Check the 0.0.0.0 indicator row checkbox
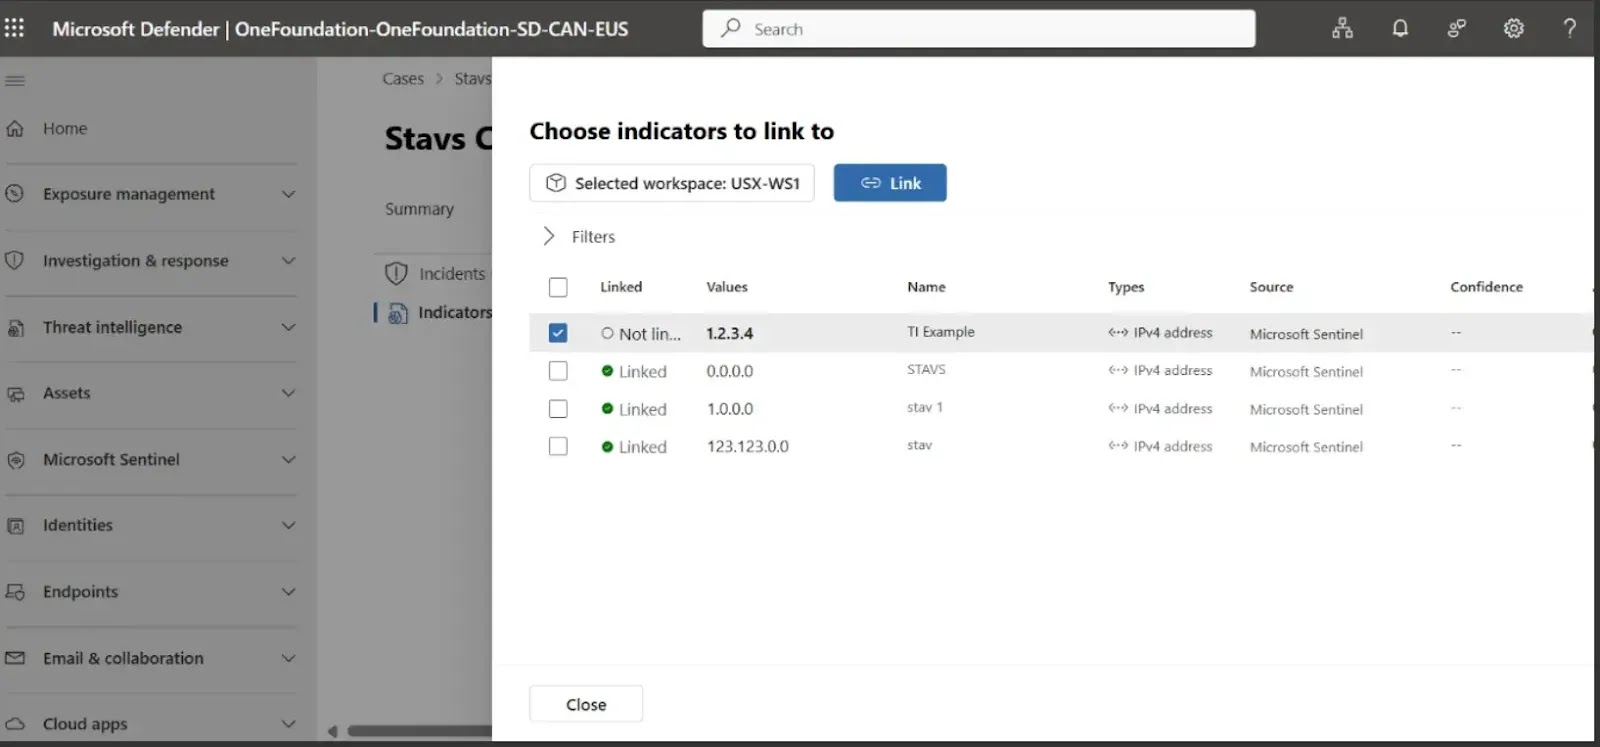The height and width of the screenshot is (747, 1600). tap(558, 371)
